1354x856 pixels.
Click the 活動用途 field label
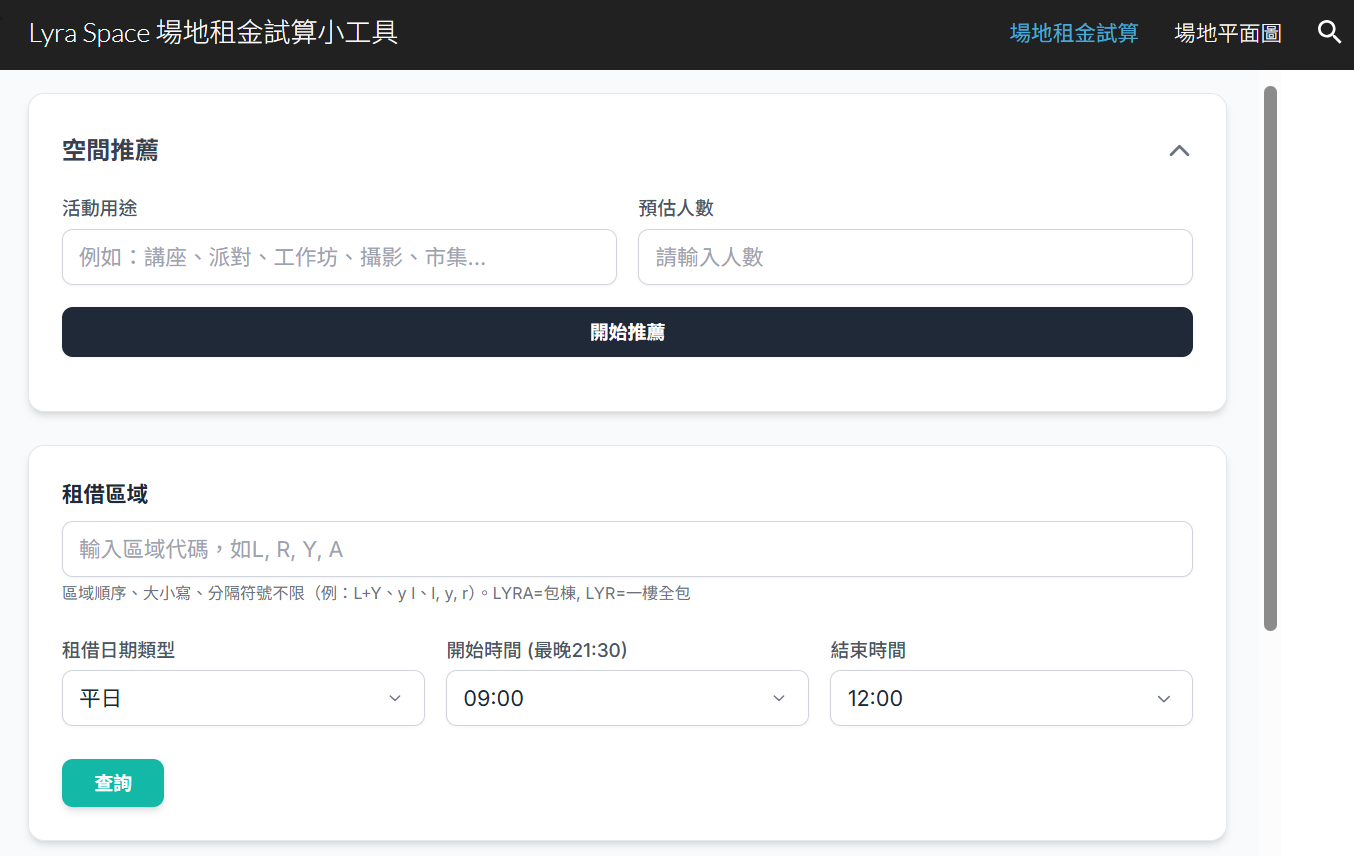pyautogui.click(x=99, y=208)
